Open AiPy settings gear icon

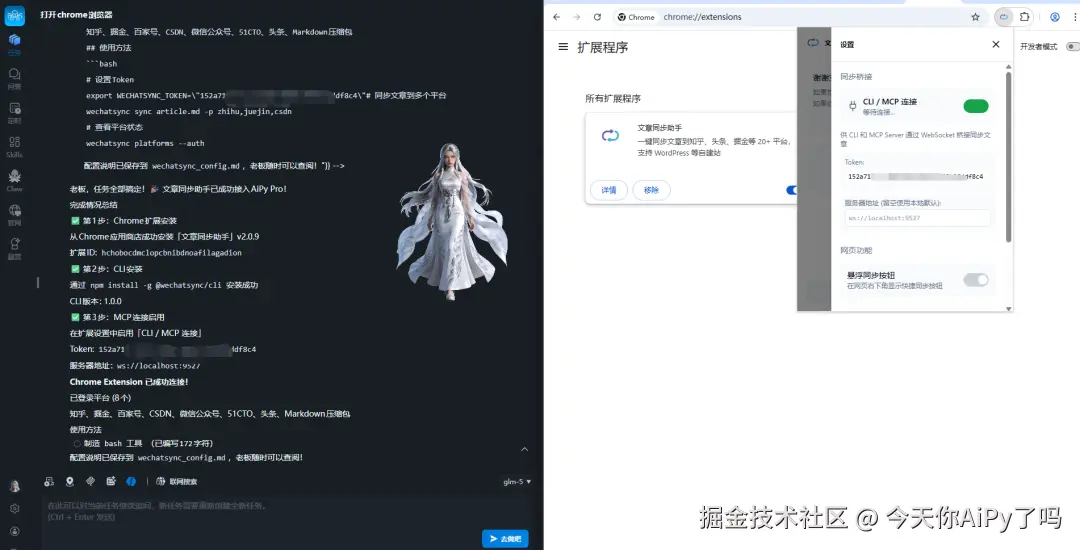(14, 509)
